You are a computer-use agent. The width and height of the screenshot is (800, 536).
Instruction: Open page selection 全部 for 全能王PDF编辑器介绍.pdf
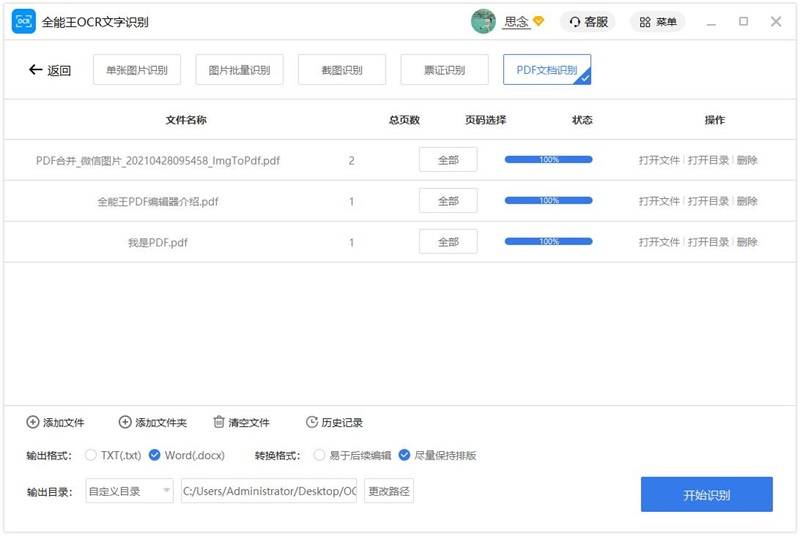click(448, 201)
